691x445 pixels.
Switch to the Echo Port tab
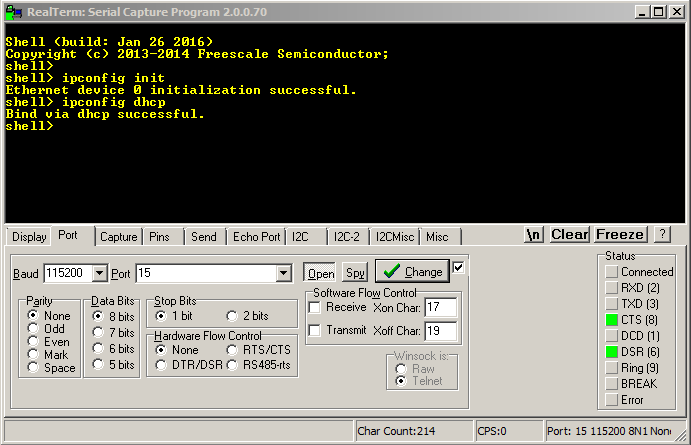pos(256,237)
